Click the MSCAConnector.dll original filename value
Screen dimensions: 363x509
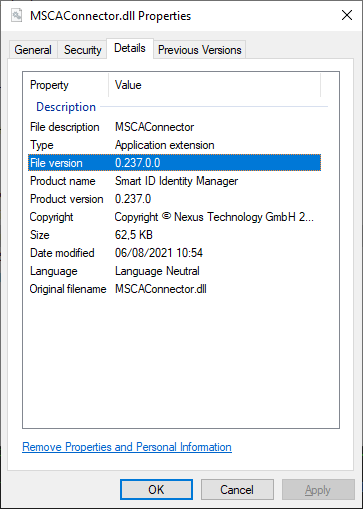(x=161, y=289)
